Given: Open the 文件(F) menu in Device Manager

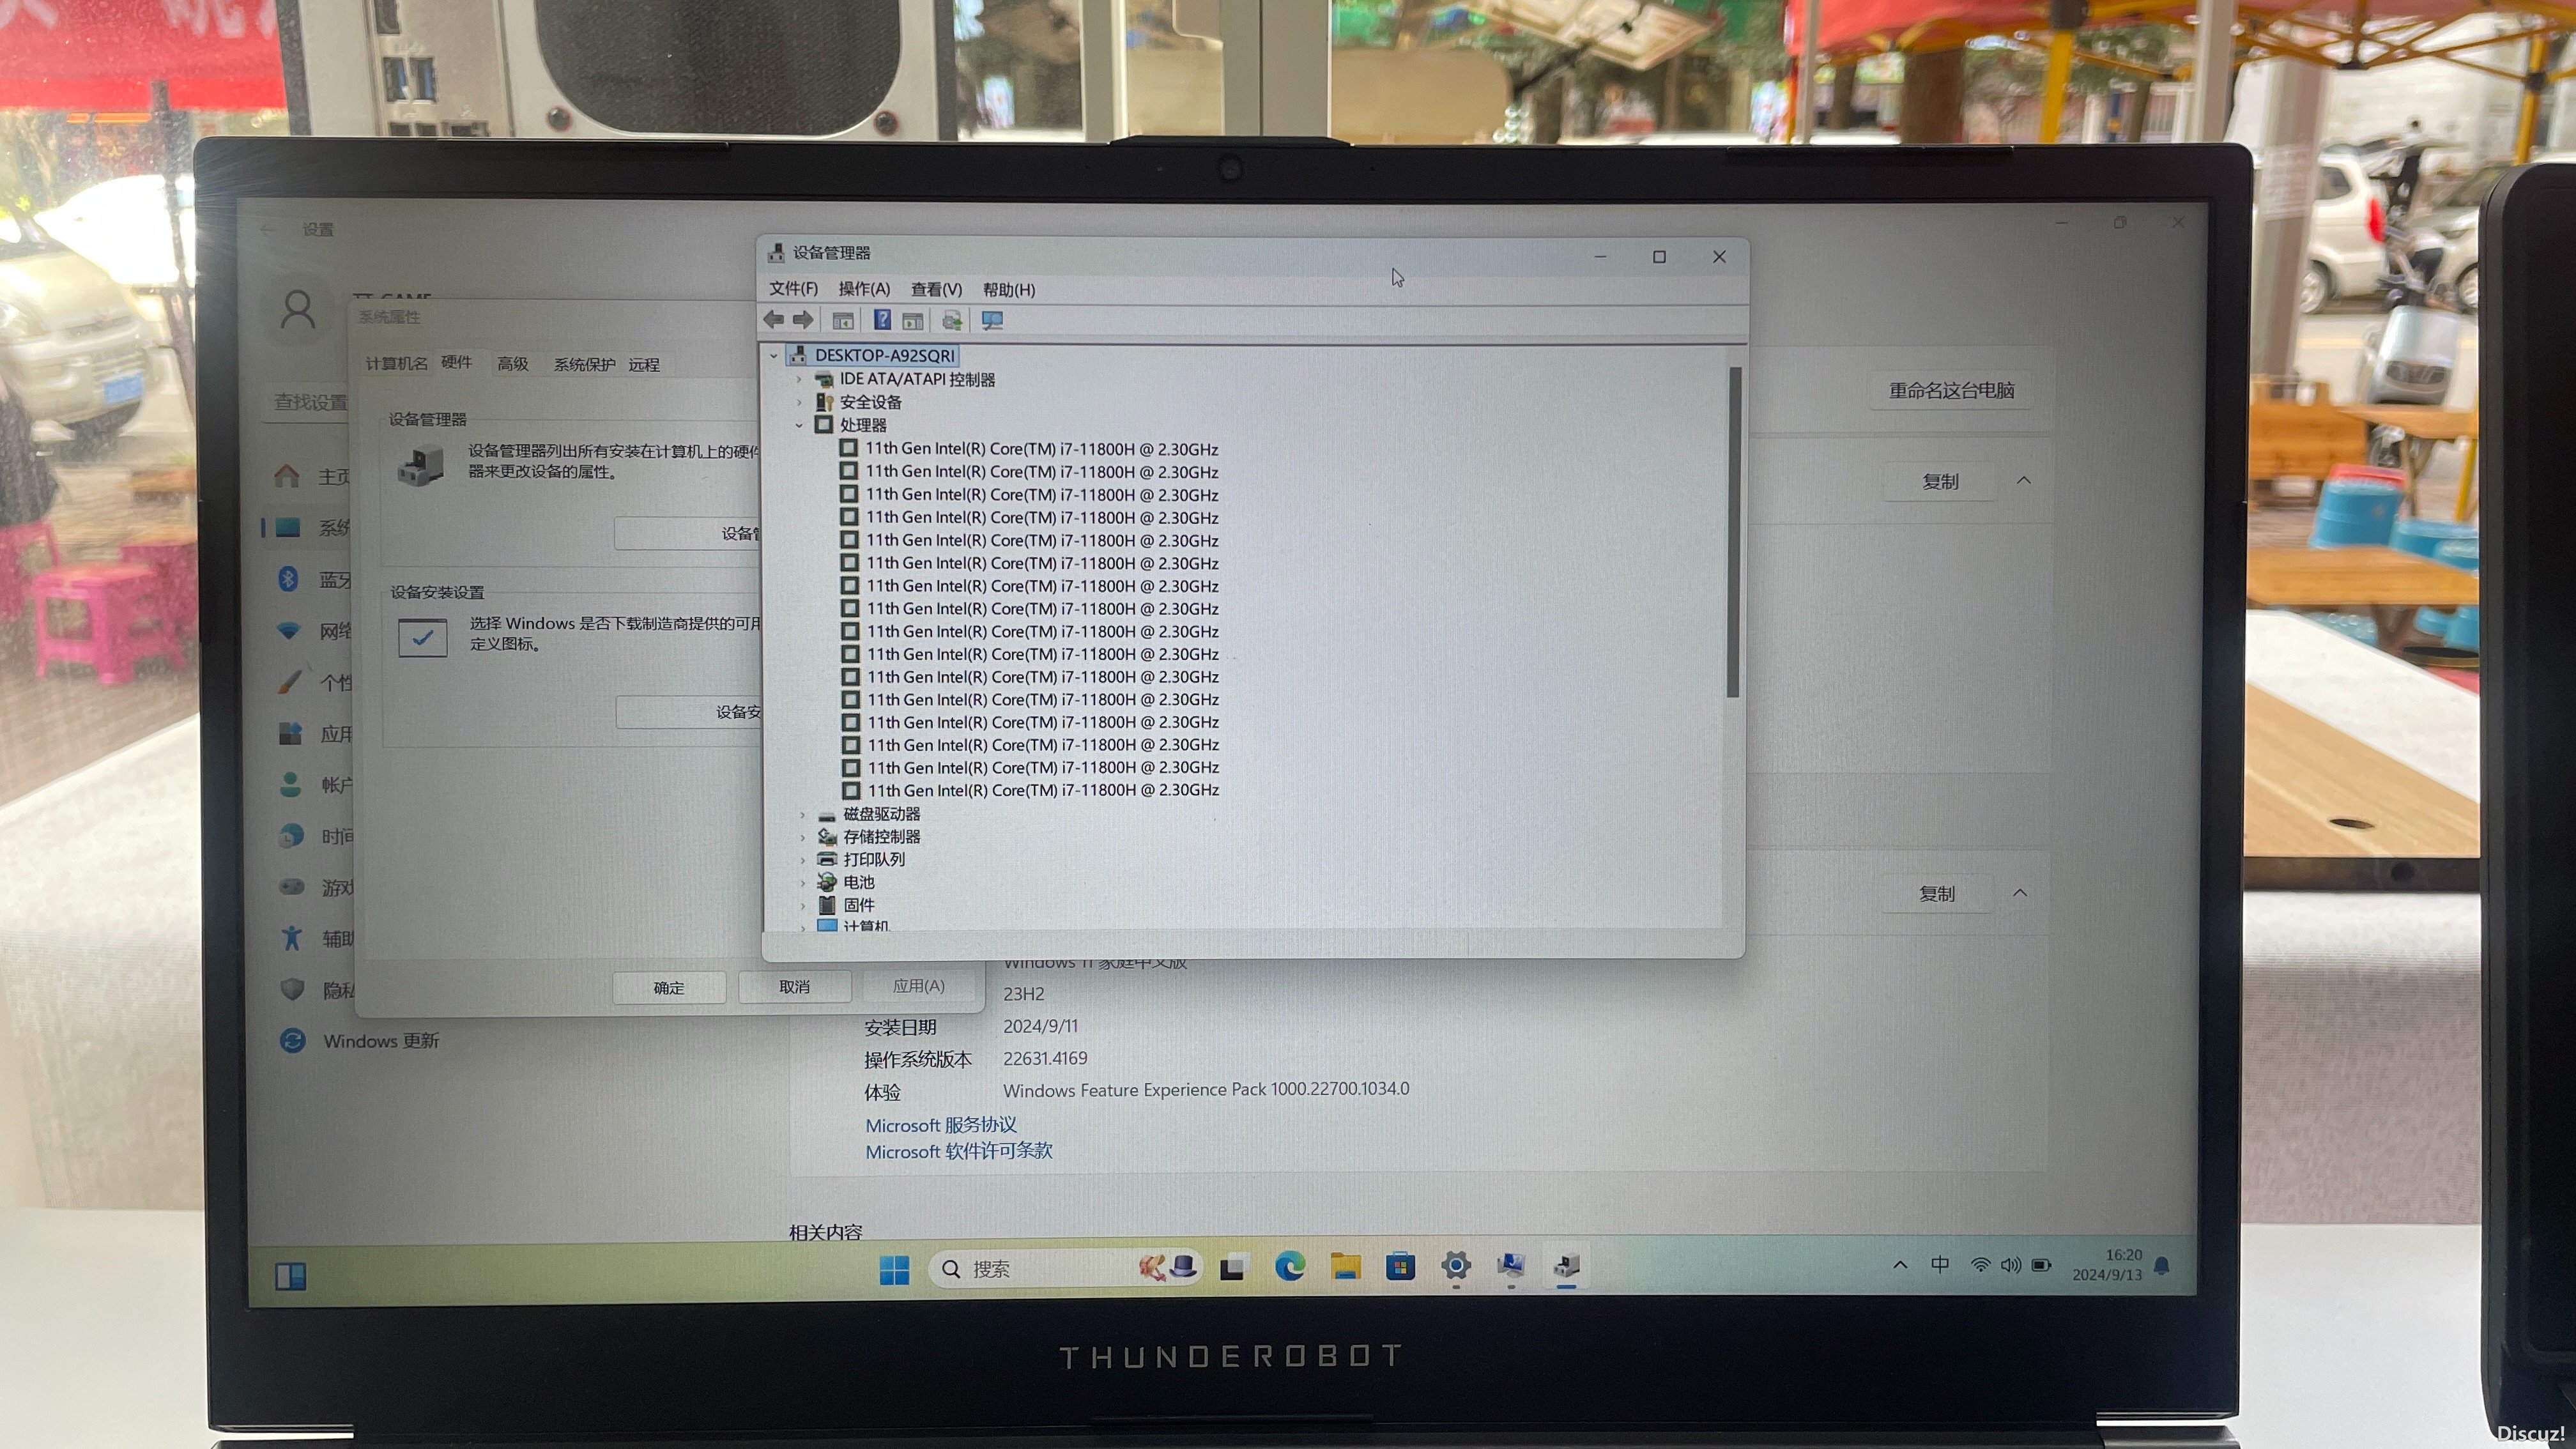Looking at the screenshot, I should coord(793,289).
